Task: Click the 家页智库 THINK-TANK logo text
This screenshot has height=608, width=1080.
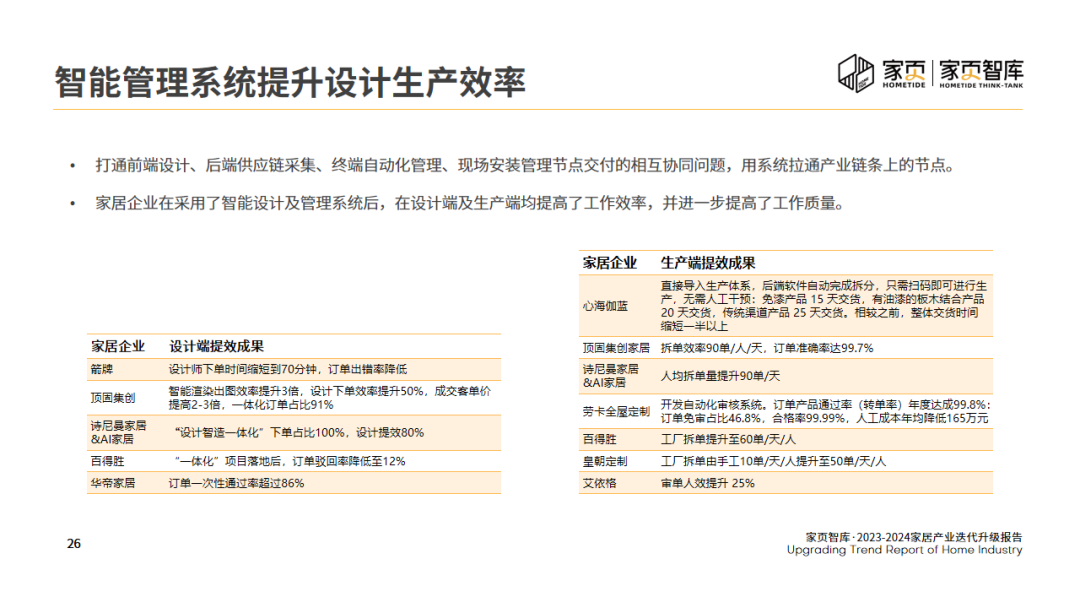Action: pyautogui.click(x=981, y=74)
